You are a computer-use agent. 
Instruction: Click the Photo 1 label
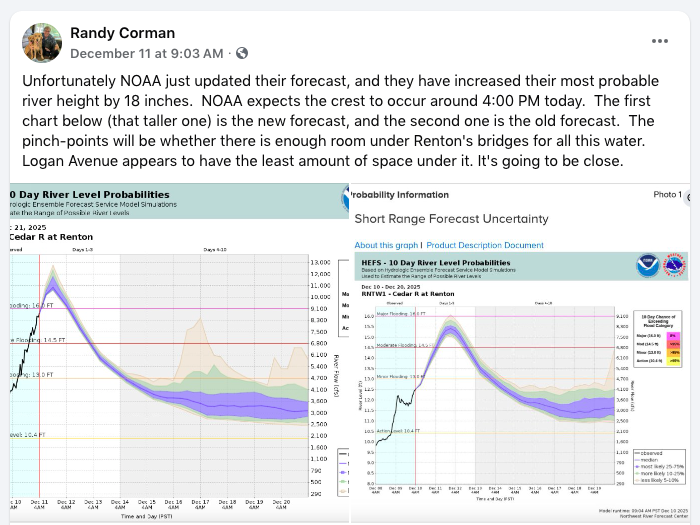tap(666, 194)
